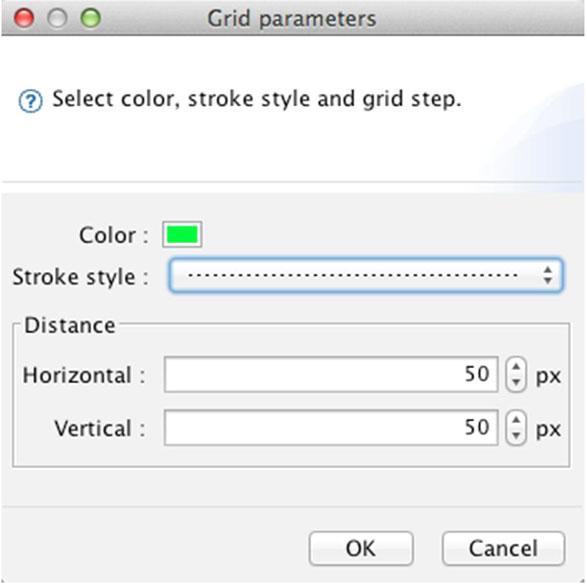Click the 'Select color, stroke style' instruction text
The width and height of the screenshot is (587, 584).
pos(256,99)
